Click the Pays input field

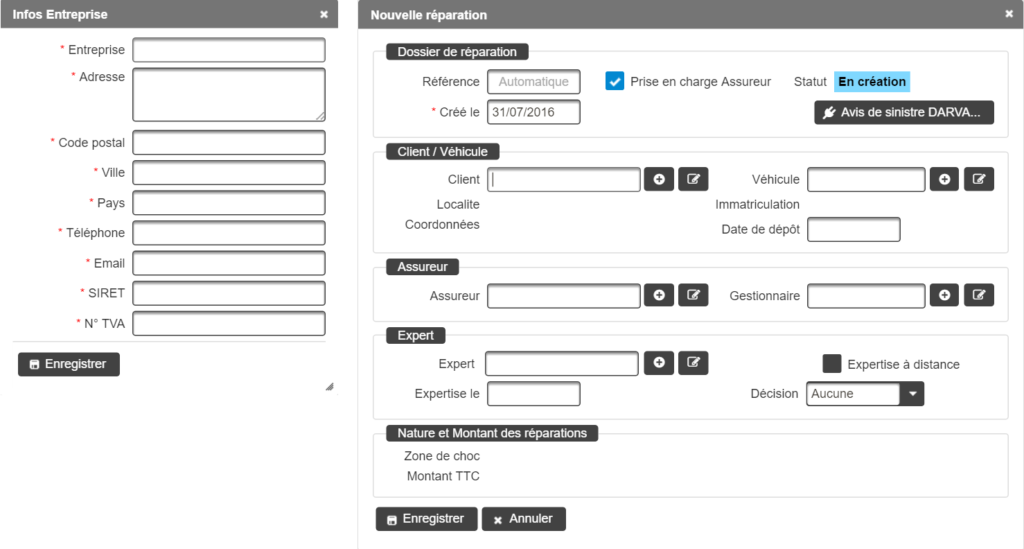[x=229, y=203]
